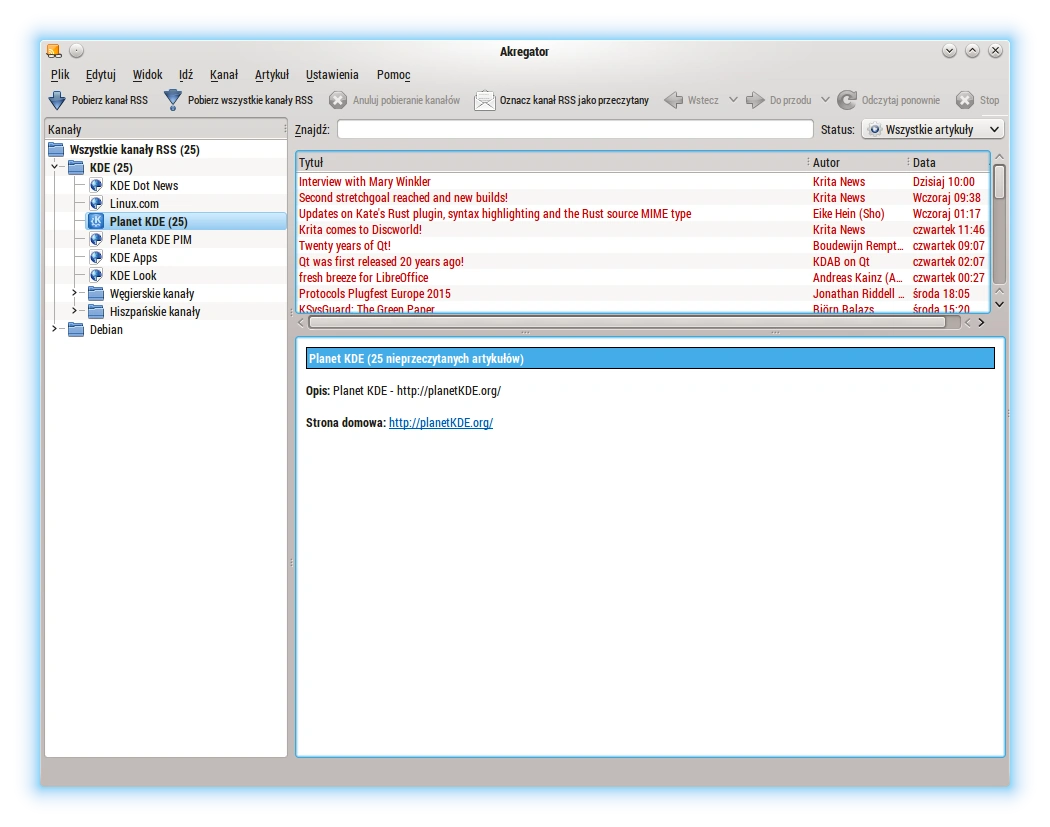Image resolution: width=1050 pixels, height=827 pixels.
Task: Select article "Updates on Kate's Rust plugin"
Action: (495, 214)
